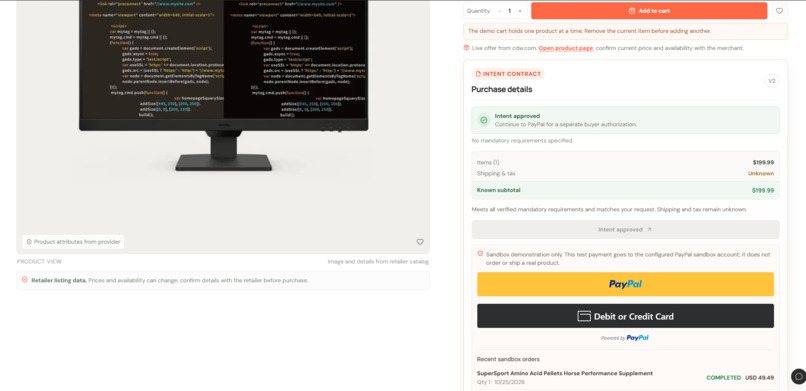806x391 pixels.
Task: Open the SuperSport Amino Acid Pellets order
Action: tap(565, 374)
